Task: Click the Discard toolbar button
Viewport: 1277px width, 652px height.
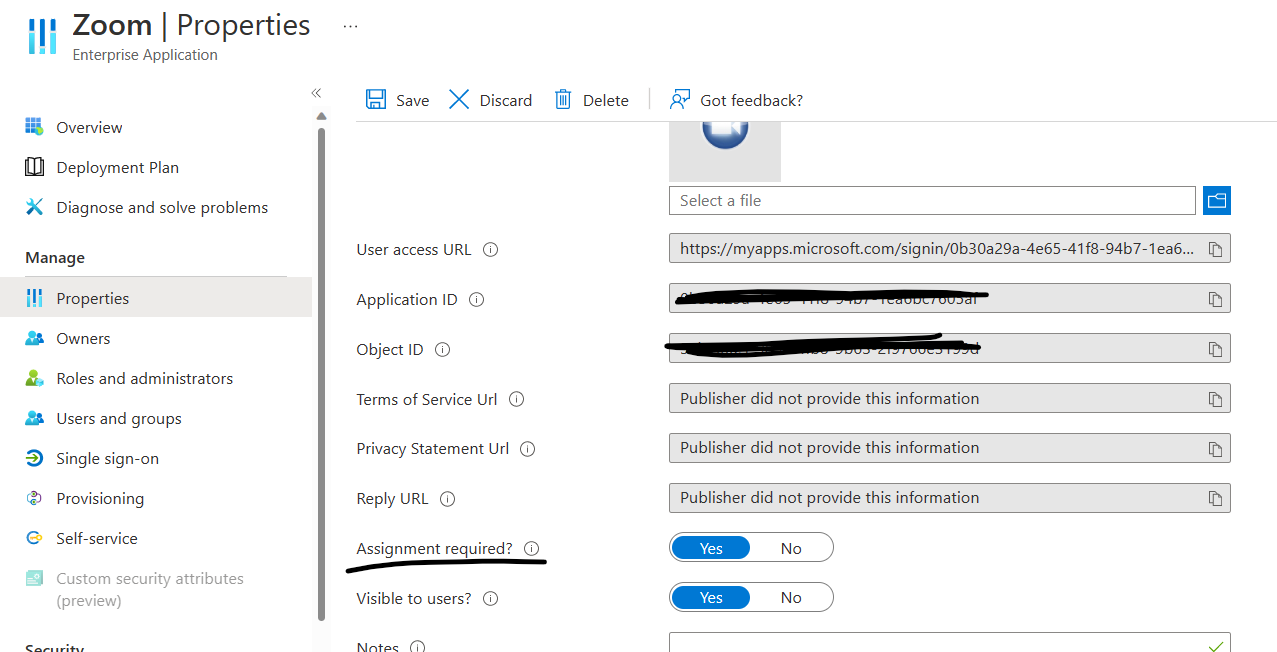Action: (490, 100)
